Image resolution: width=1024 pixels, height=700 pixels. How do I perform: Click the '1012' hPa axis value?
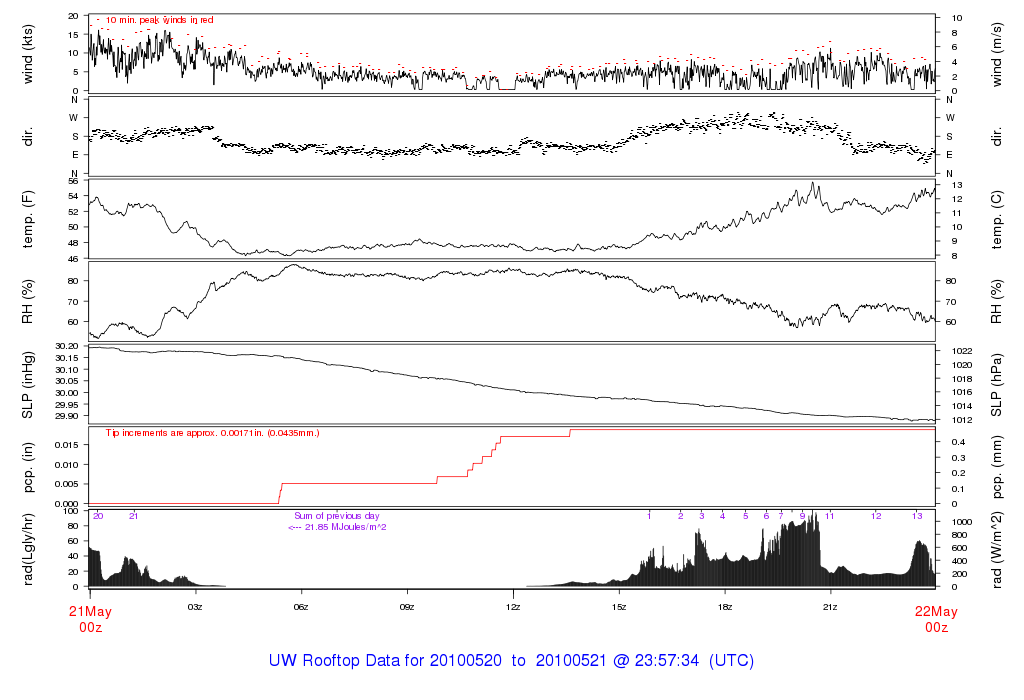click(963, 420)
